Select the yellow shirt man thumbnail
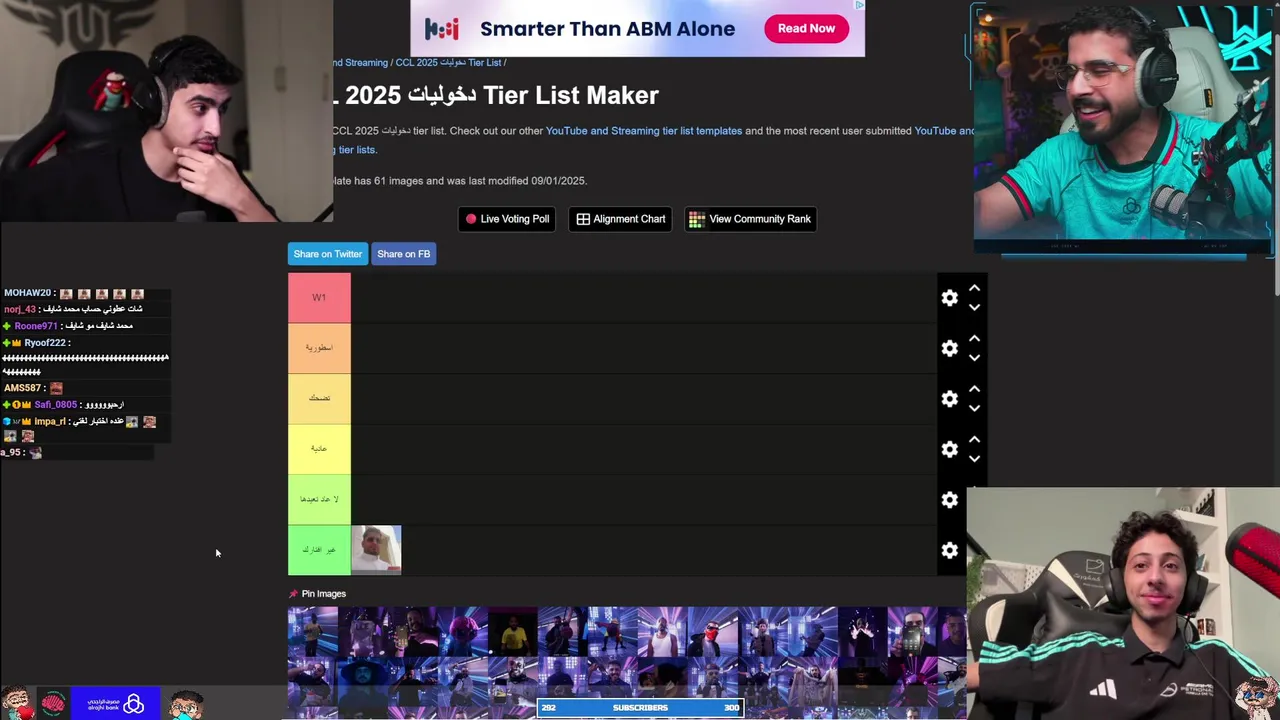 513,632
